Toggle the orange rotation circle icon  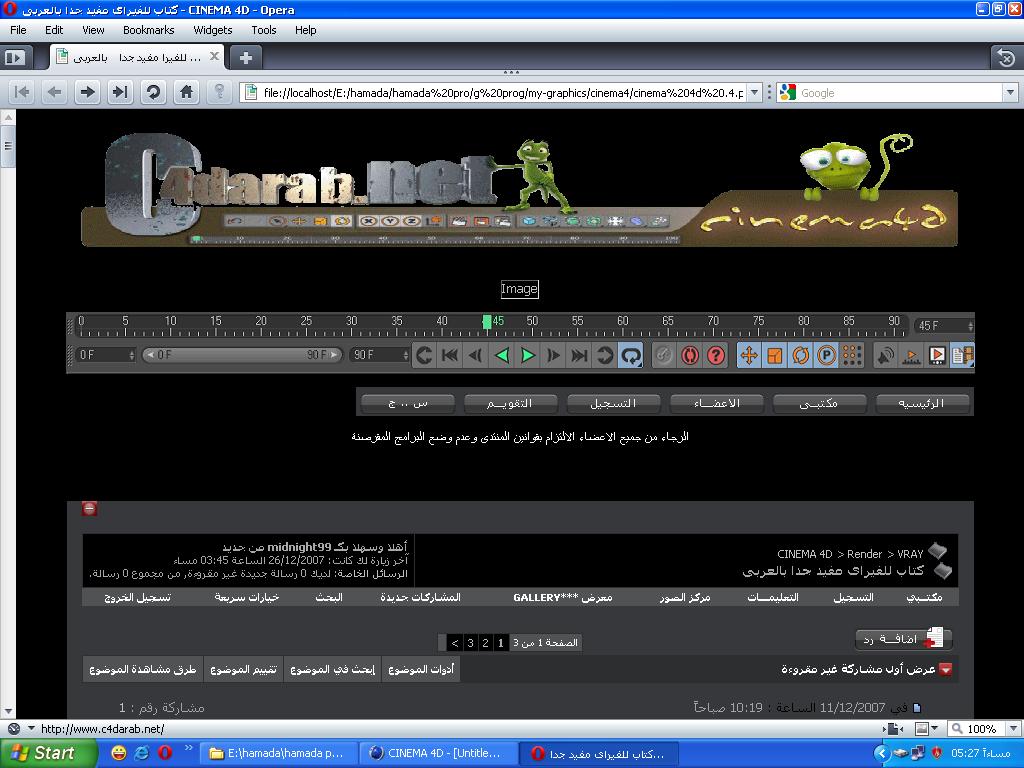pyautogui.click(x=801, y=355)
